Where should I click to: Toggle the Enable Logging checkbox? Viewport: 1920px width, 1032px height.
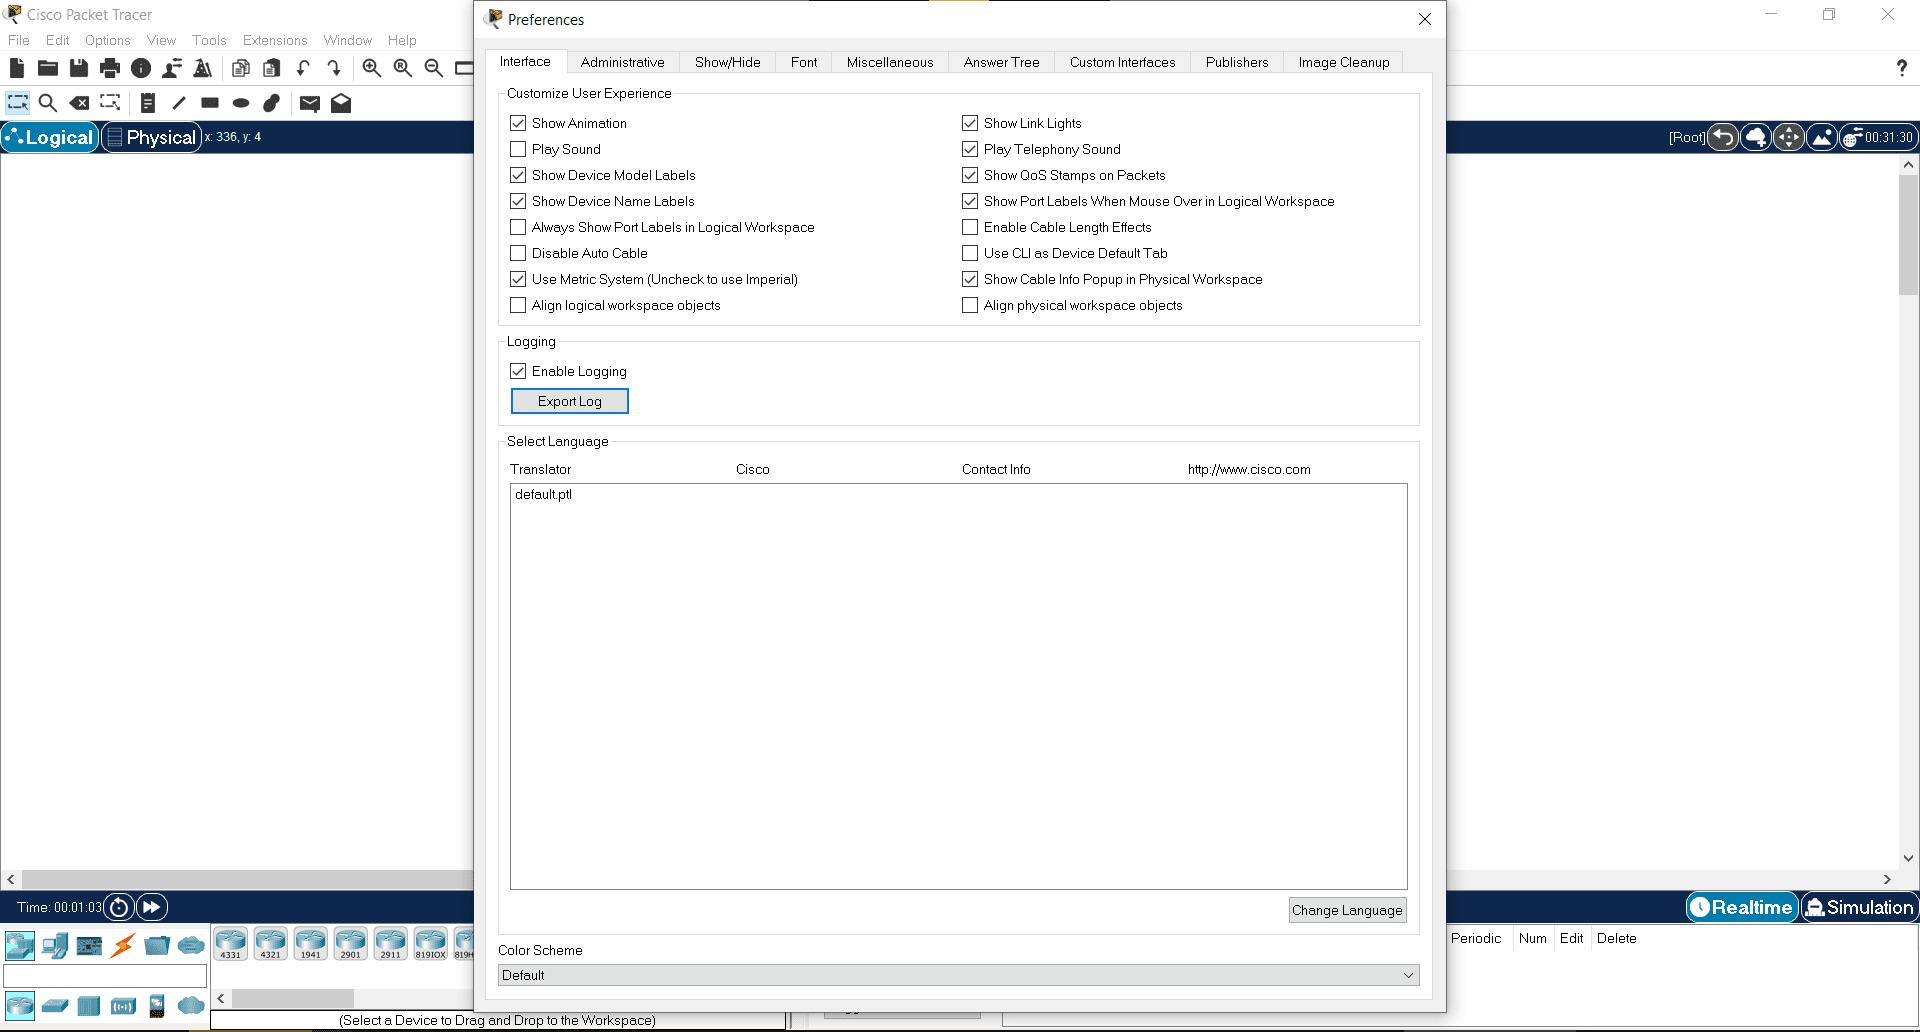(518, 371)
